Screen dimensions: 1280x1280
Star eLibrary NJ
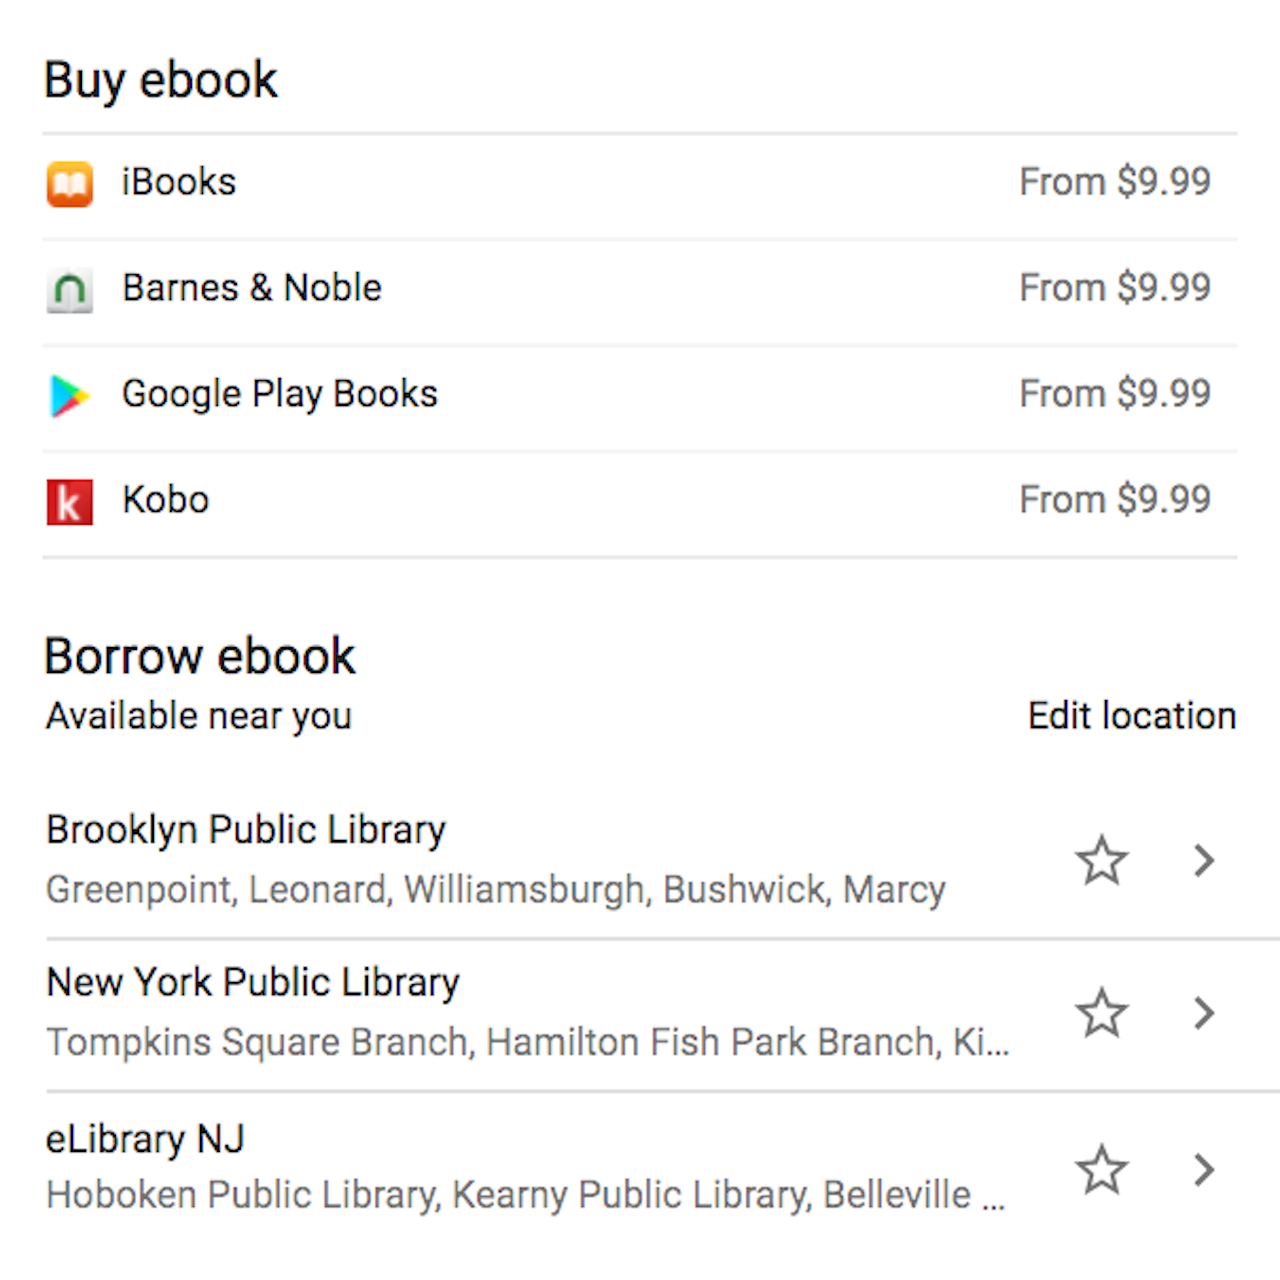[1101, 1168]
